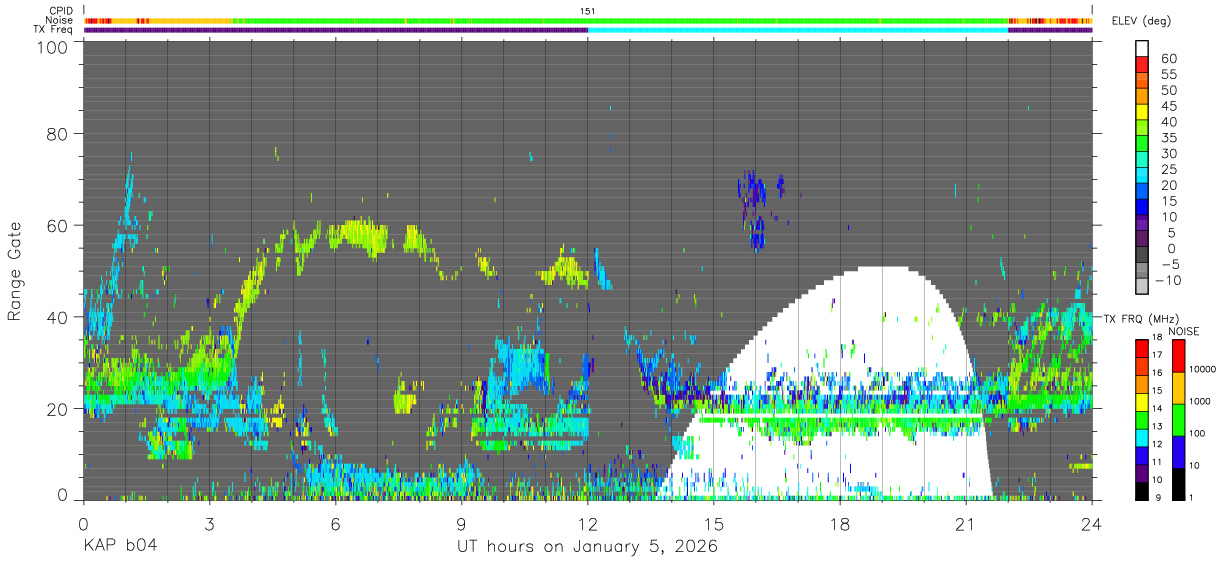Select the 6 hour mark on UT axis

coord(335,523)
